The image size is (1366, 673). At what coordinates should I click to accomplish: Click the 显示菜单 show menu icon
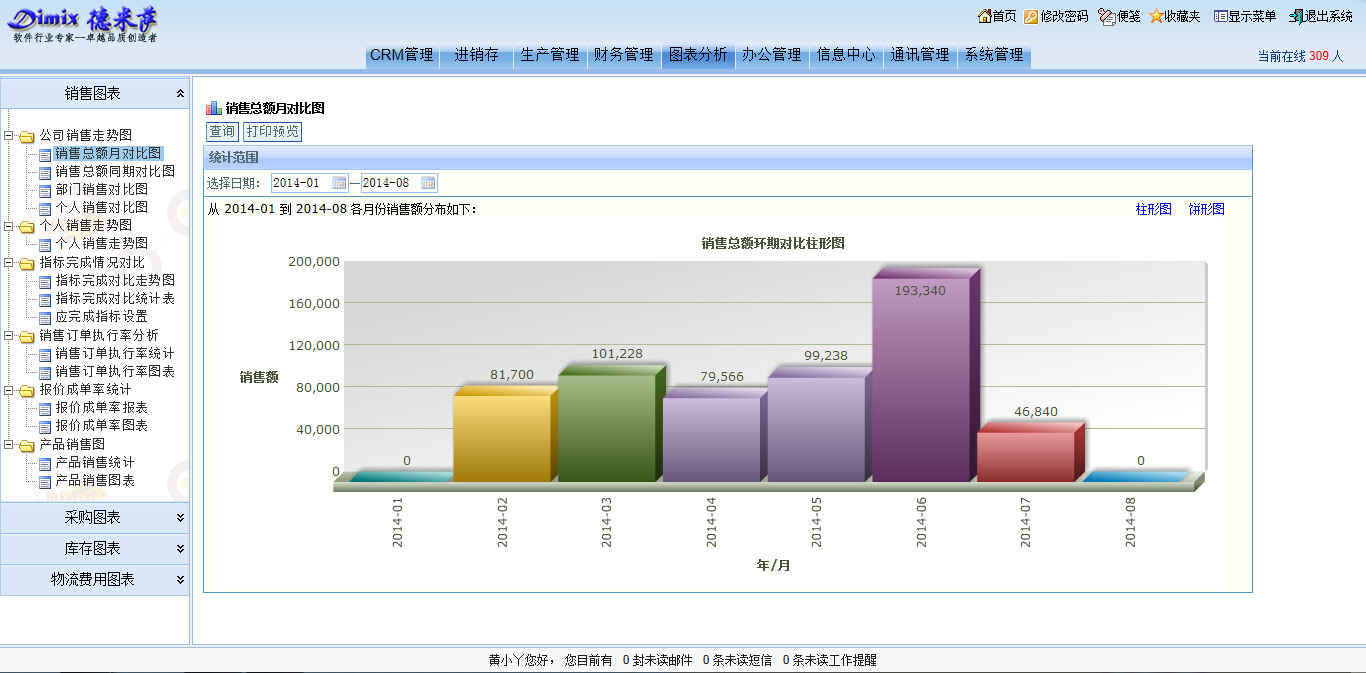pos(1220,16)
